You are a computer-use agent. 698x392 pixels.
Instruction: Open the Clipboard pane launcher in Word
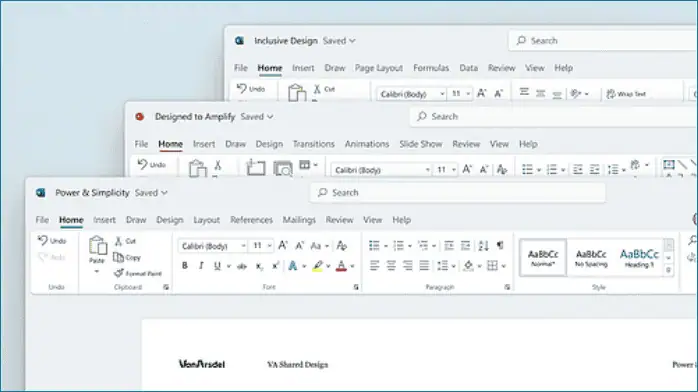pos(166,287)
